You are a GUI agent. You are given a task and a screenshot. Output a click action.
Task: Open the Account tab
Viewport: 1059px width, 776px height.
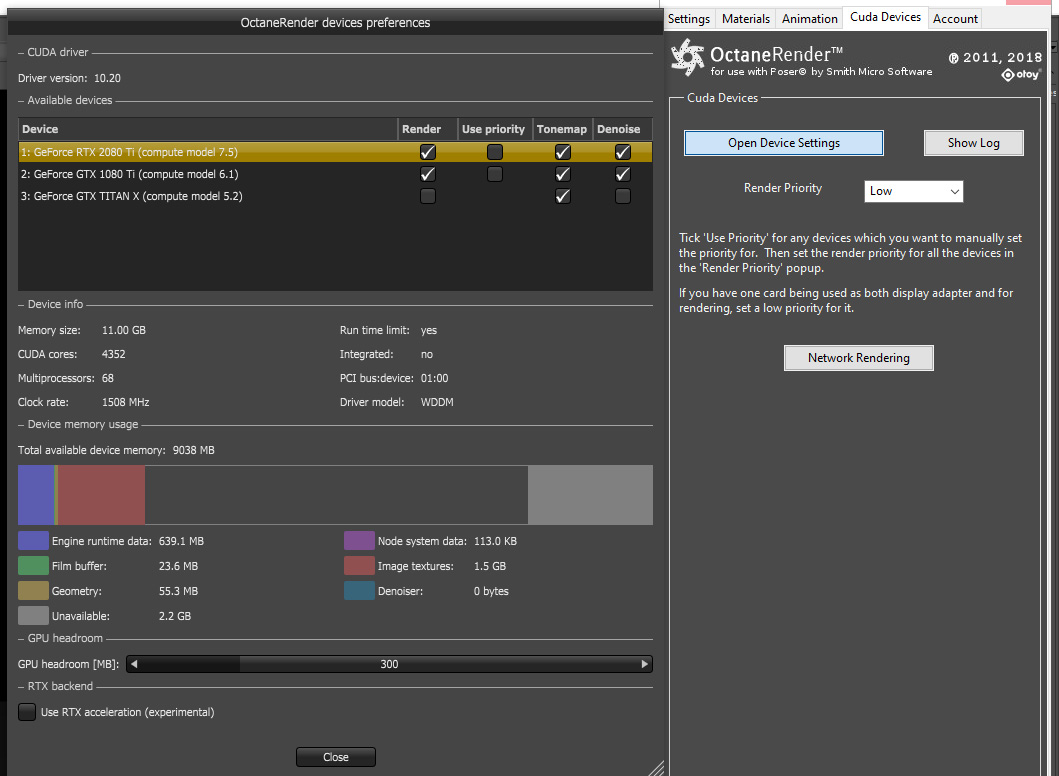955,19
